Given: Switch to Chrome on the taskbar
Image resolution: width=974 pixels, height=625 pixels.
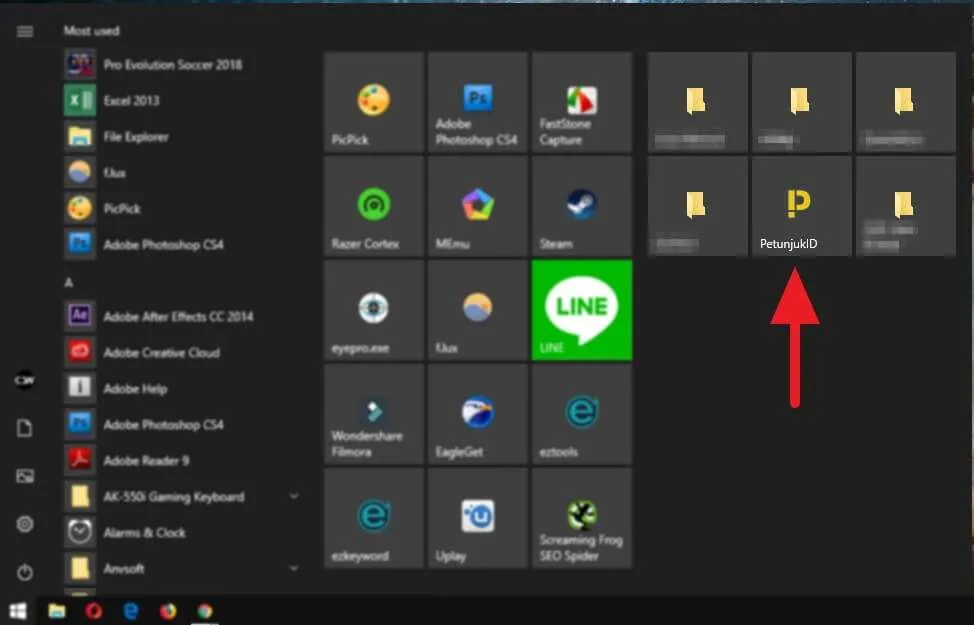Looking at the screenshot, I should pos(205,611).
